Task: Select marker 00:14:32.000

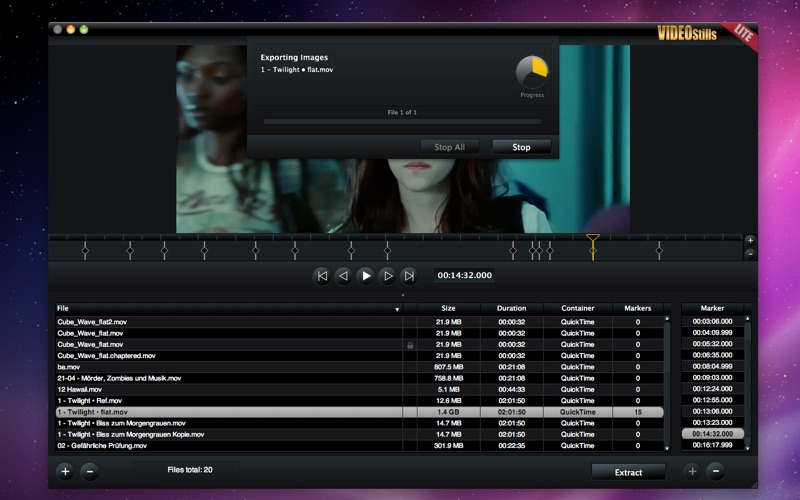Action: [x=712, y=434]
